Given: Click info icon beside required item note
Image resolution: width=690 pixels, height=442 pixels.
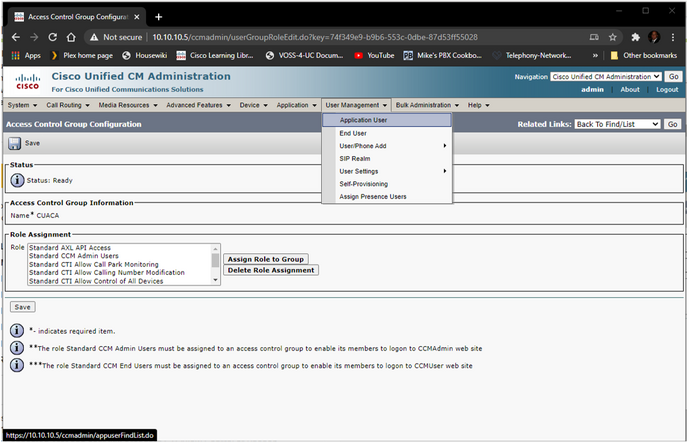Looking at the screenshot, I should click(x=17, y=330).
